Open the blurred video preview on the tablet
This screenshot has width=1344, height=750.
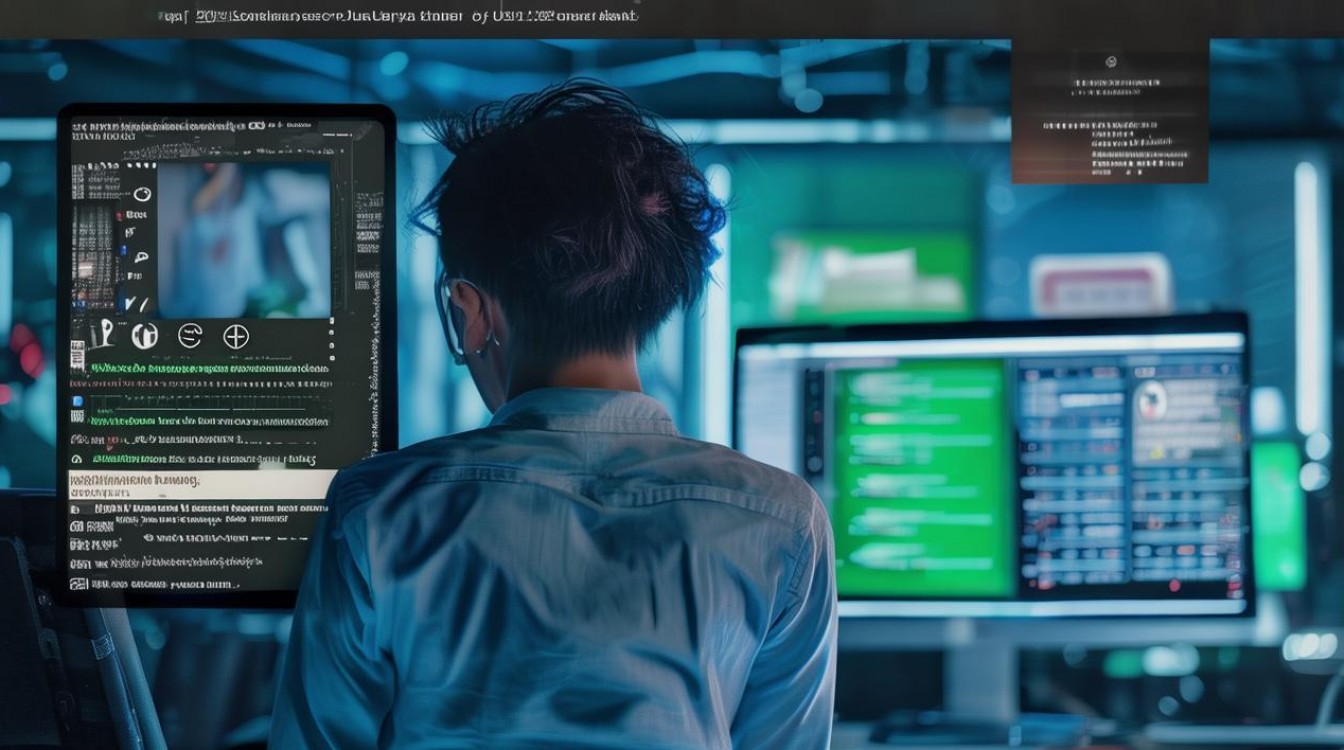(244, 240)
